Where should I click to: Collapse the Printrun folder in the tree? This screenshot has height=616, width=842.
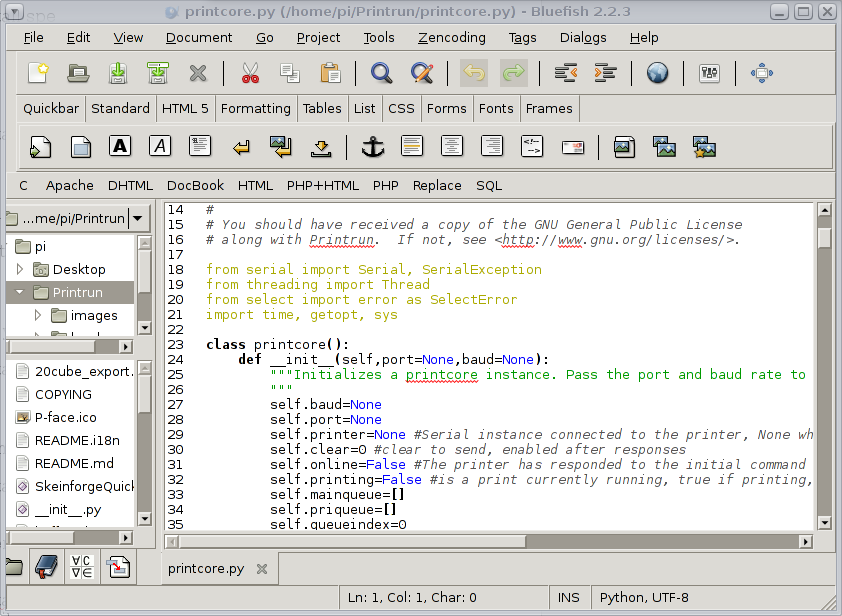click(20, 292)
